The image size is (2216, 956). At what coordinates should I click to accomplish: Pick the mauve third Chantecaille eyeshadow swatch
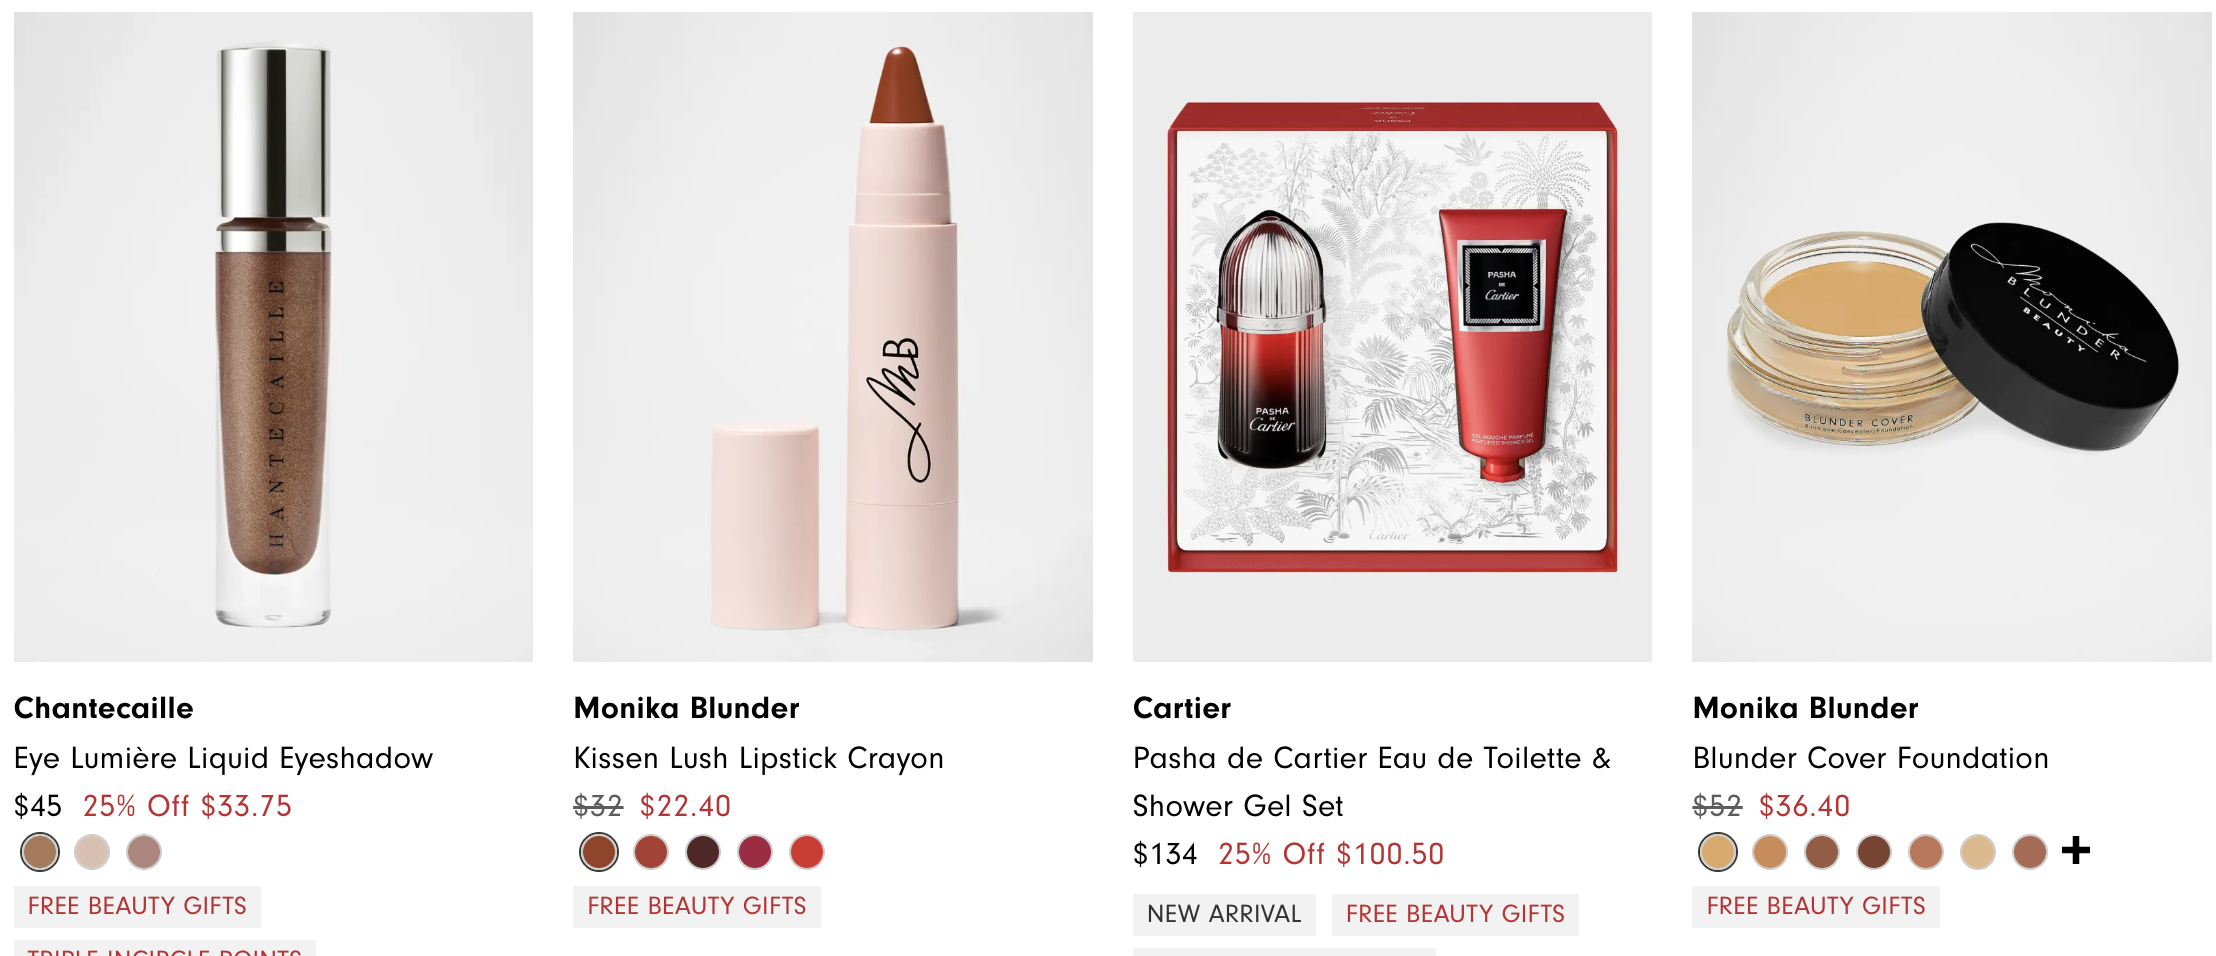(144, 852)
